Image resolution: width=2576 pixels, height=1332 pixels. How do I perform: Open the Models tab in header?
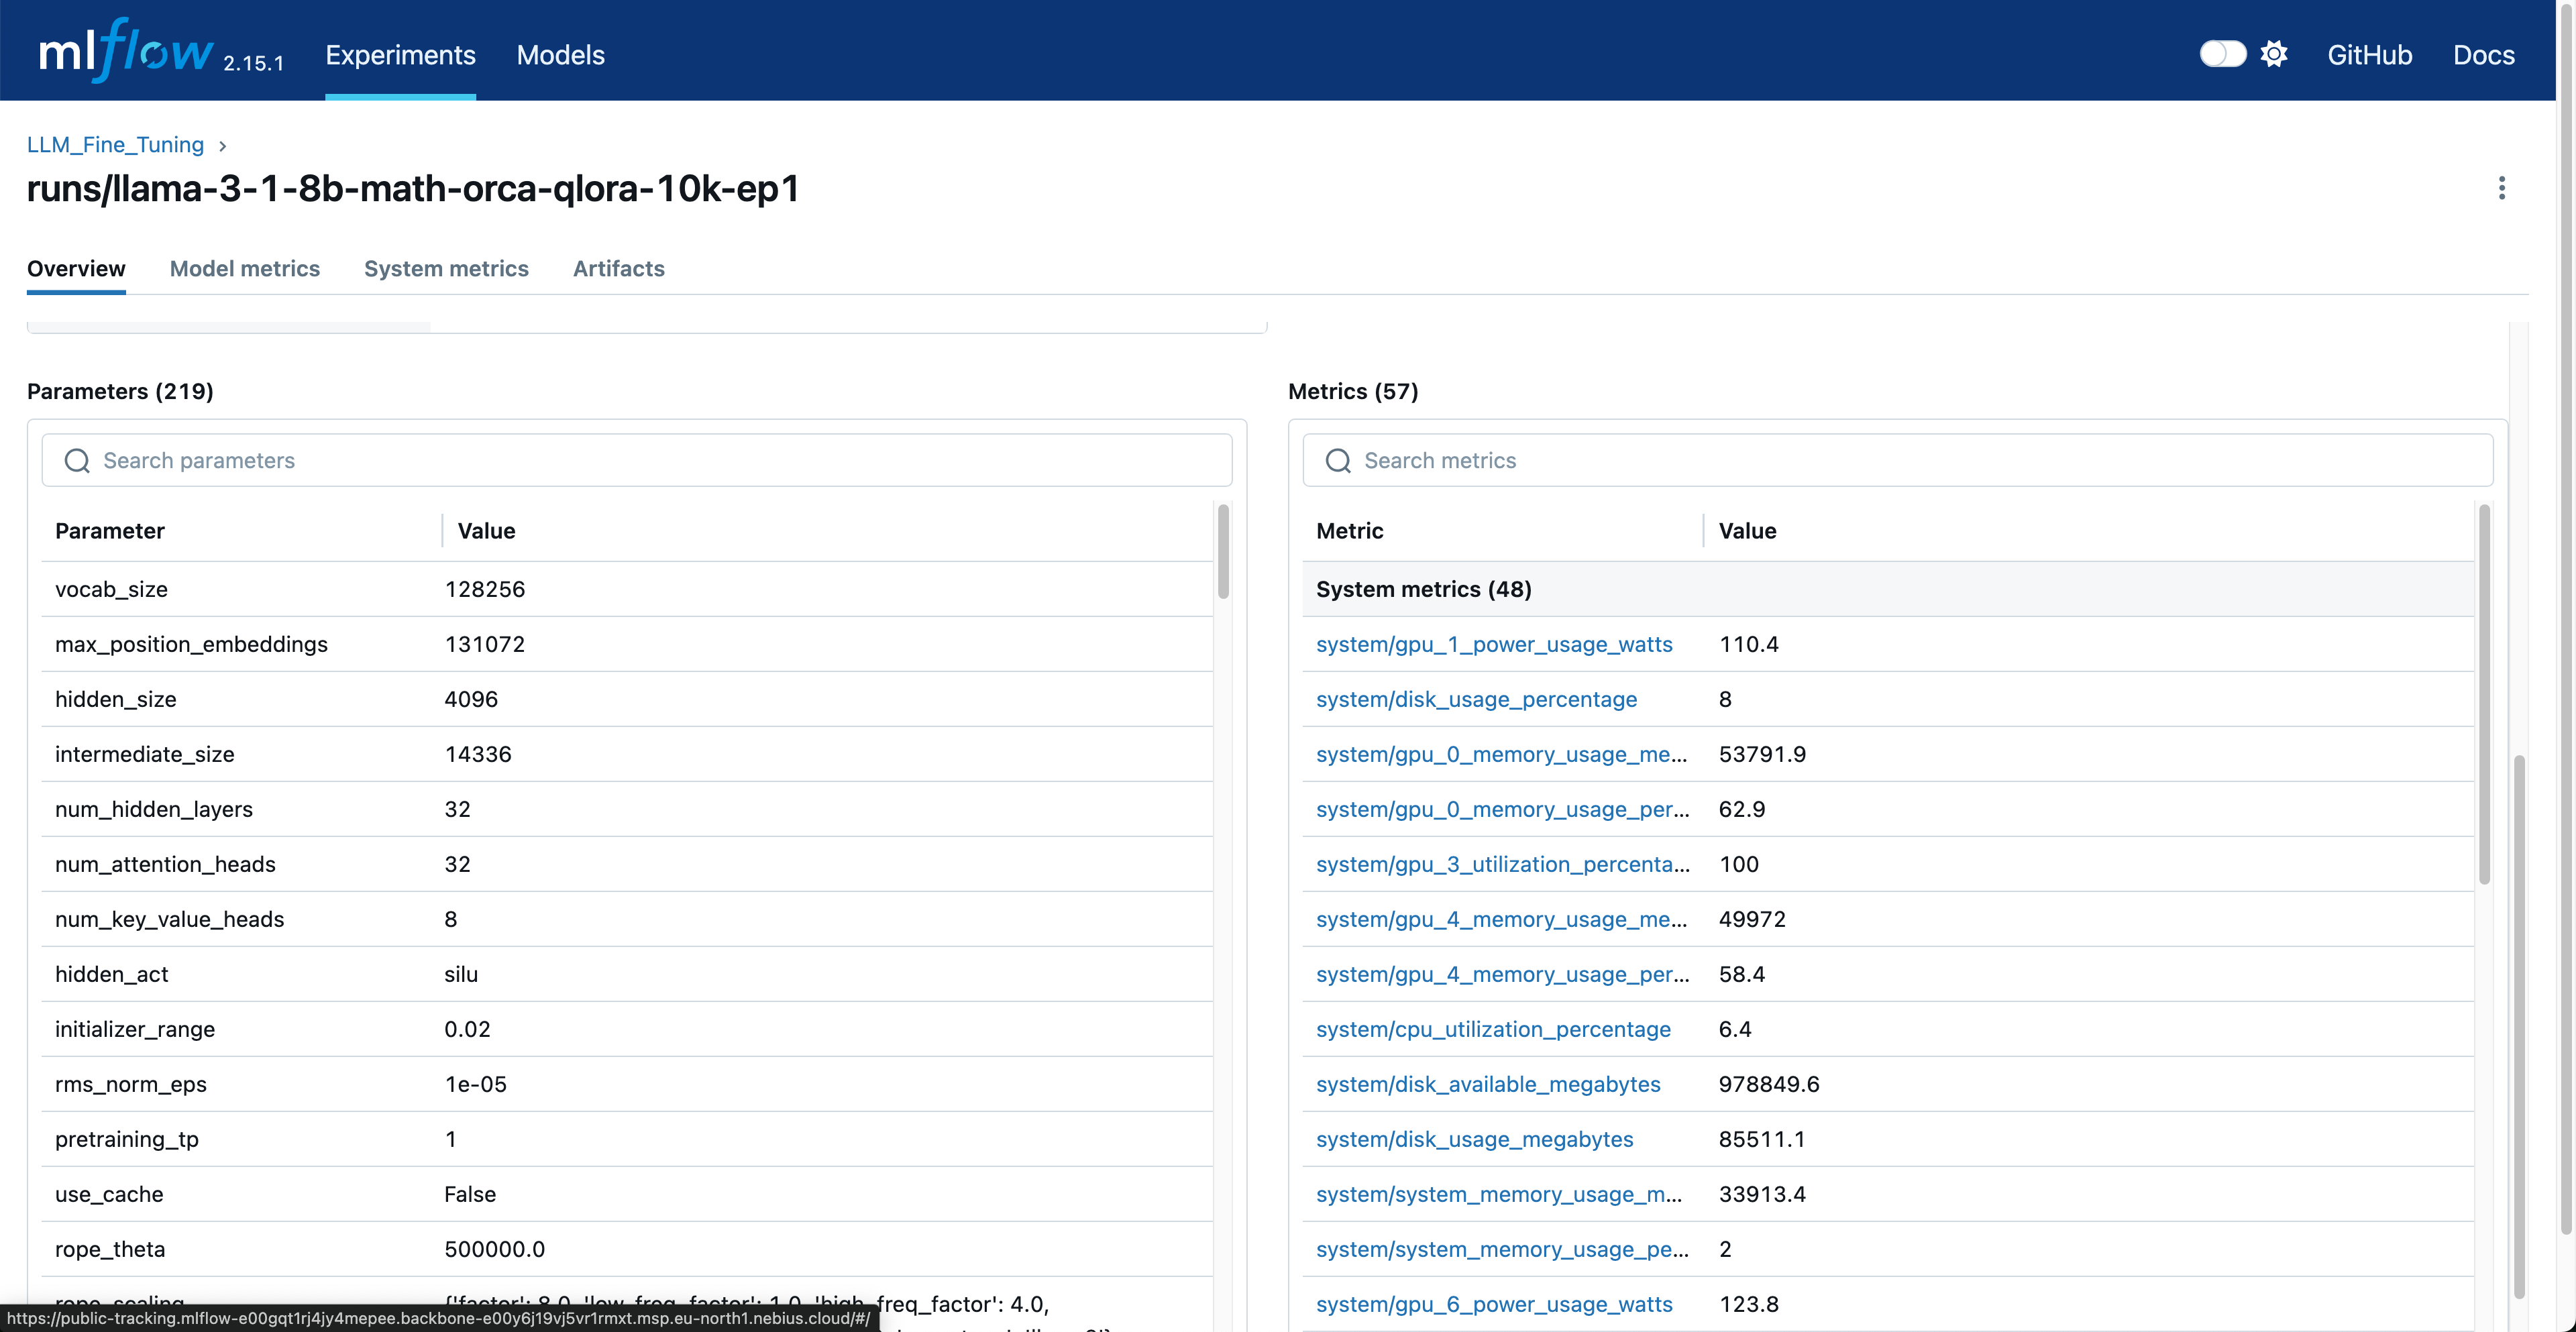click(560, 55)
